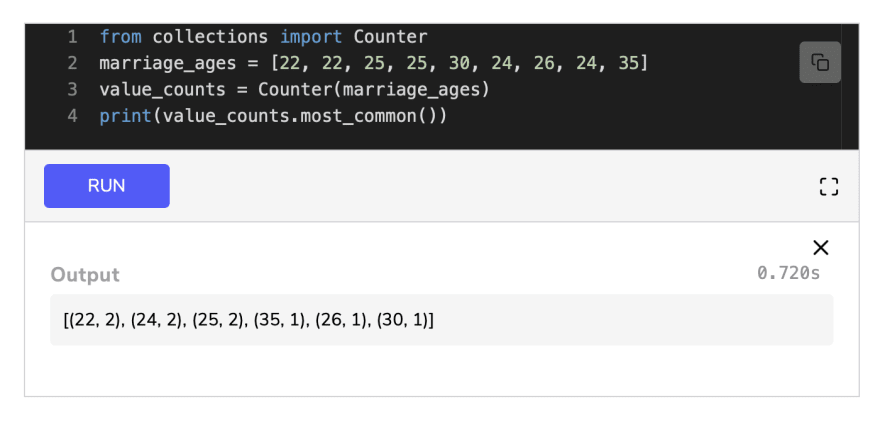Viewport: 880px width, 421px height.
Task: Place cursor on the 'import' keyword
Action: 311,37
